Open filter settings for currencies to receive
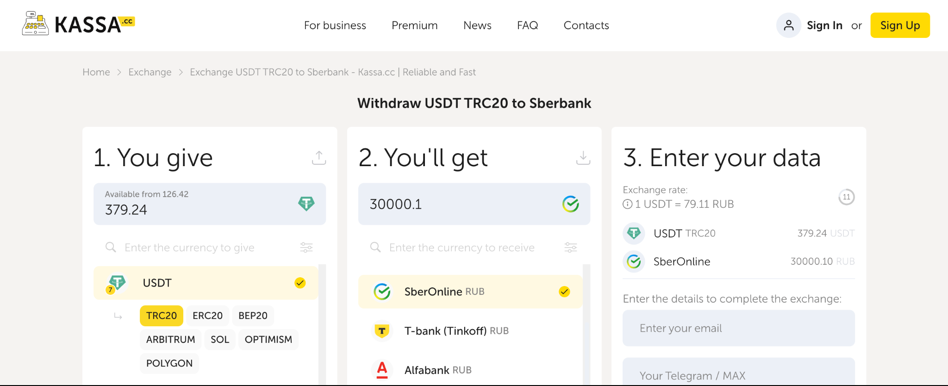Screen dimensions: 948x386 [x=571, y=247]
